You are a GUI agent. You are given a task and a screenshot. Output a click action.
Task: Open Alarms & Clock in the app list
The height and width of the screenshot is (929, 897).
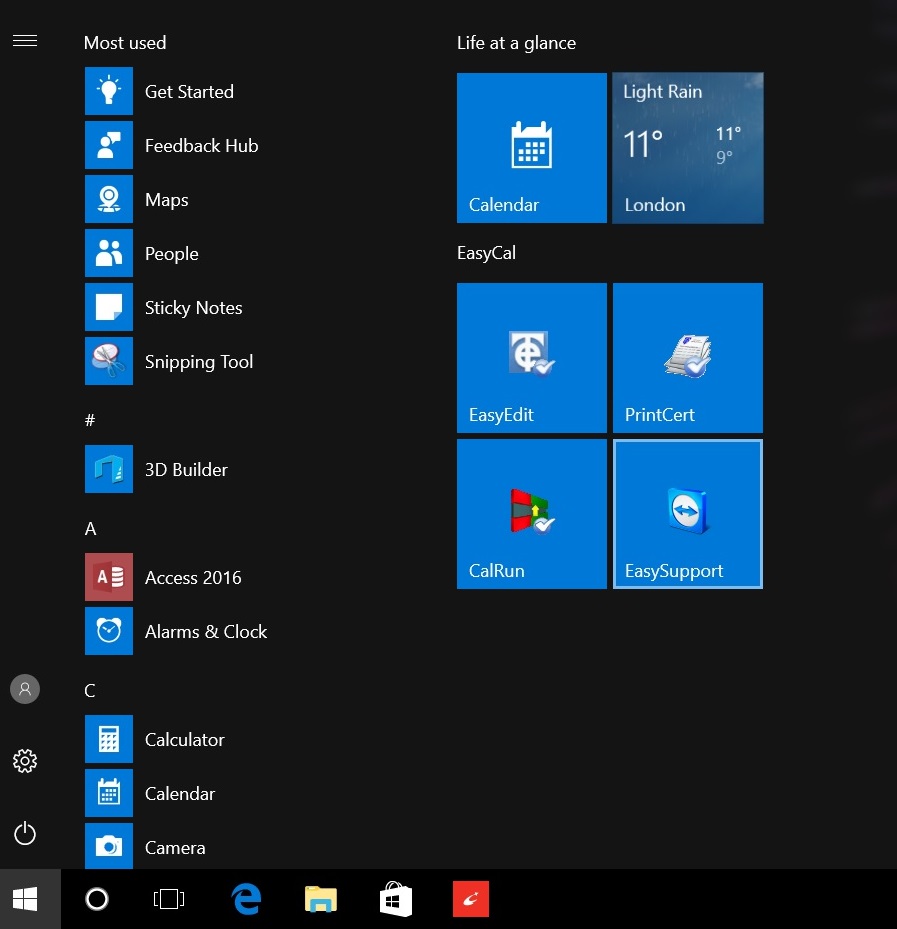tap(205, 632)
